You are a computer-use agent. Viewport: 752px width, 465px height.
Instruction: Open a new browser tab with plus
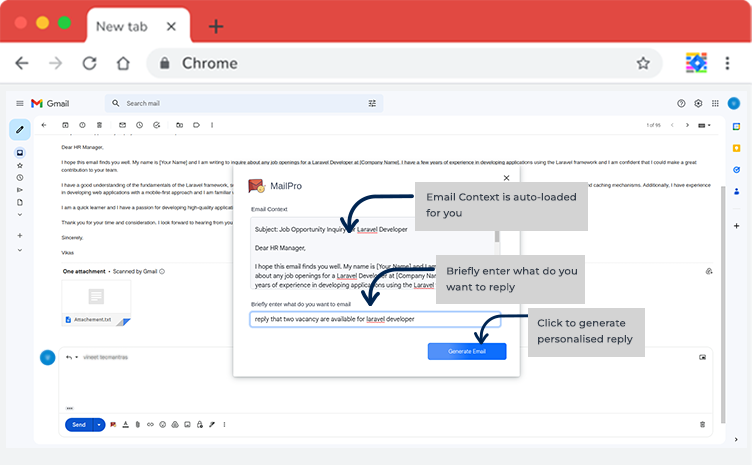click(215, 27)
